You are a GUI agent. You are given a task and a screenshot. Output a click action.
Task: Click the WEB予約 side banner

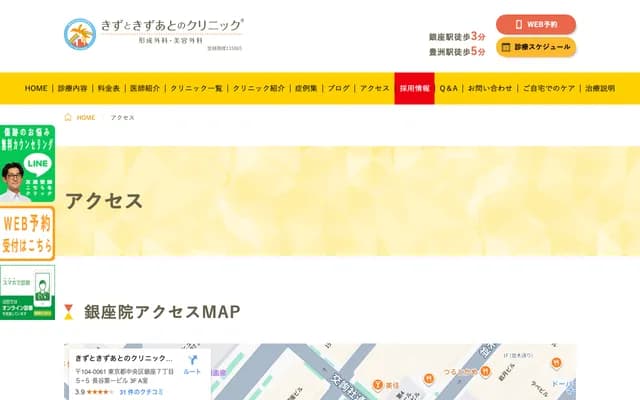point(27,232)
